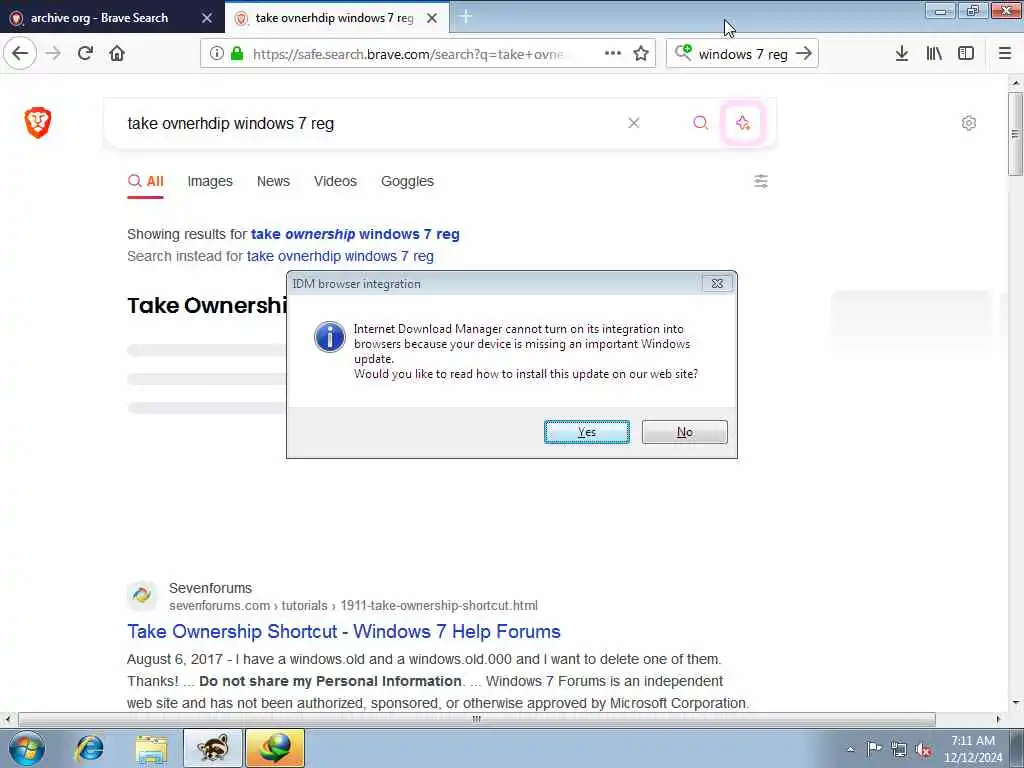The image size is (1024, 768).
Task: Close the IDM browser integration dialog
Action: coord(717,283)
